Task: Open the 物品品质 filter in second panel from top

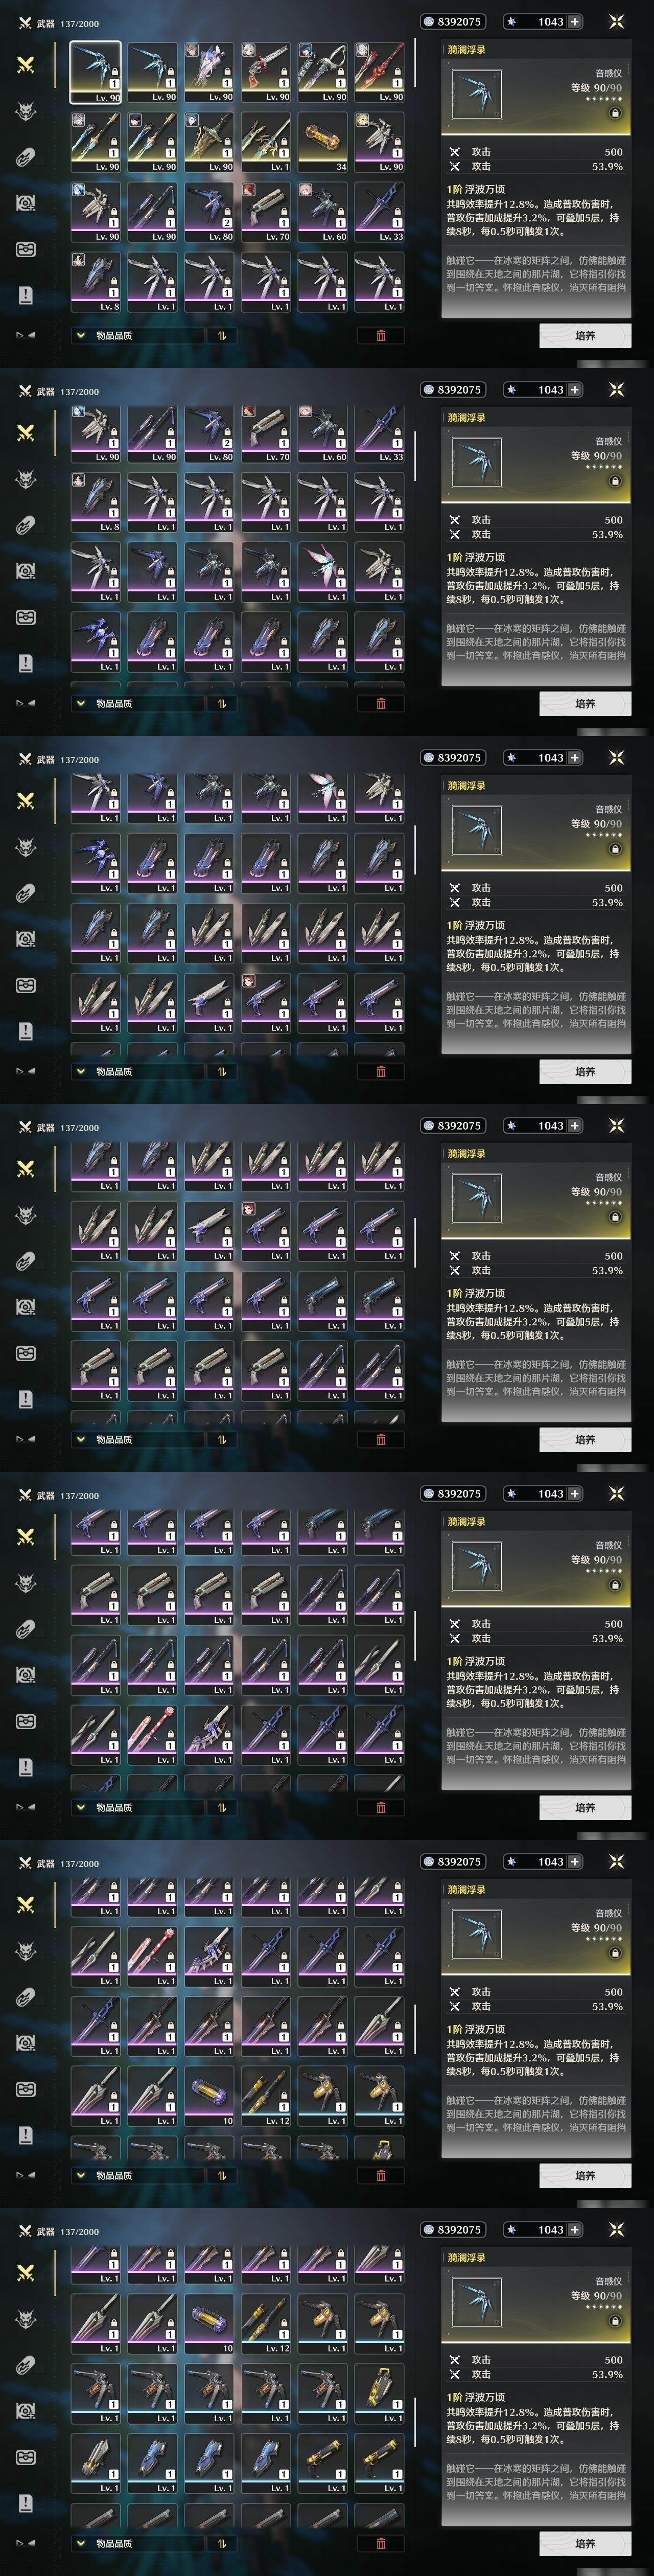Action: 137,703
